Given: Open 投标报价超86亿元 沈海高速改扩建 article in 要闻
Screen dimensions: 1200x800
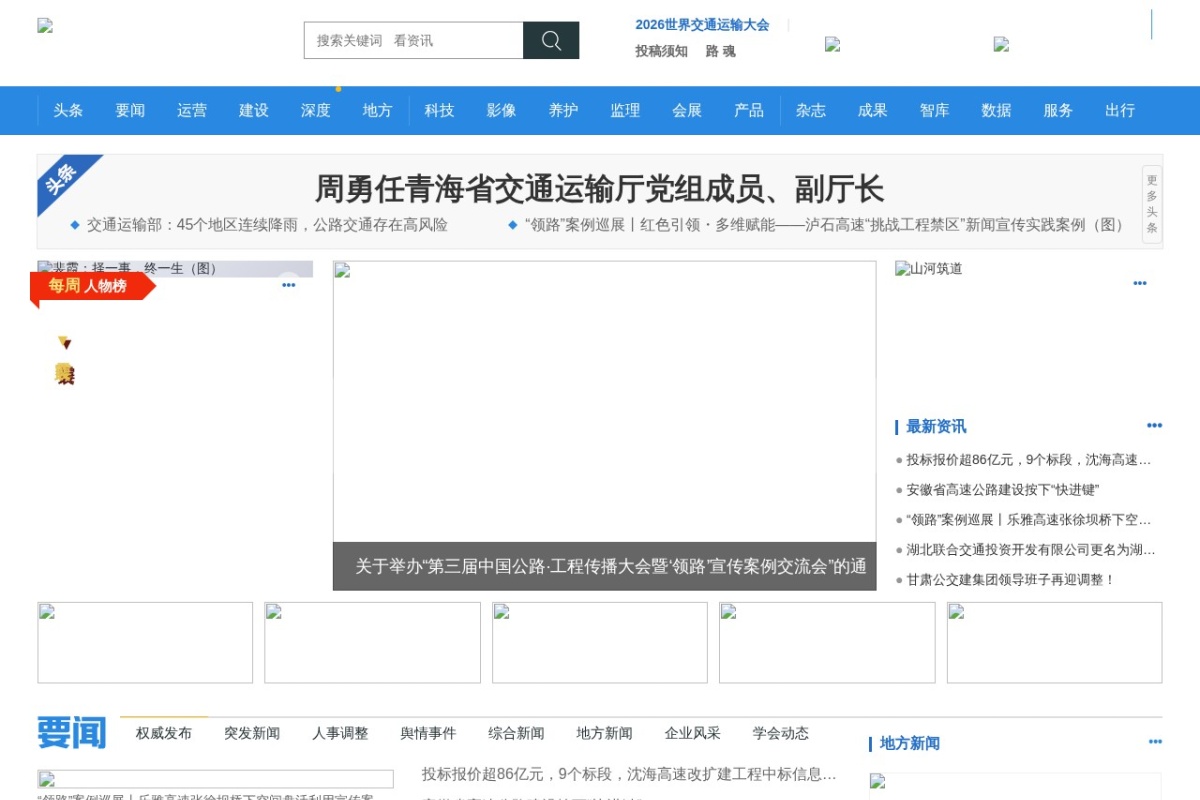Looking at the screenshot, I should (x=629, y=774).
